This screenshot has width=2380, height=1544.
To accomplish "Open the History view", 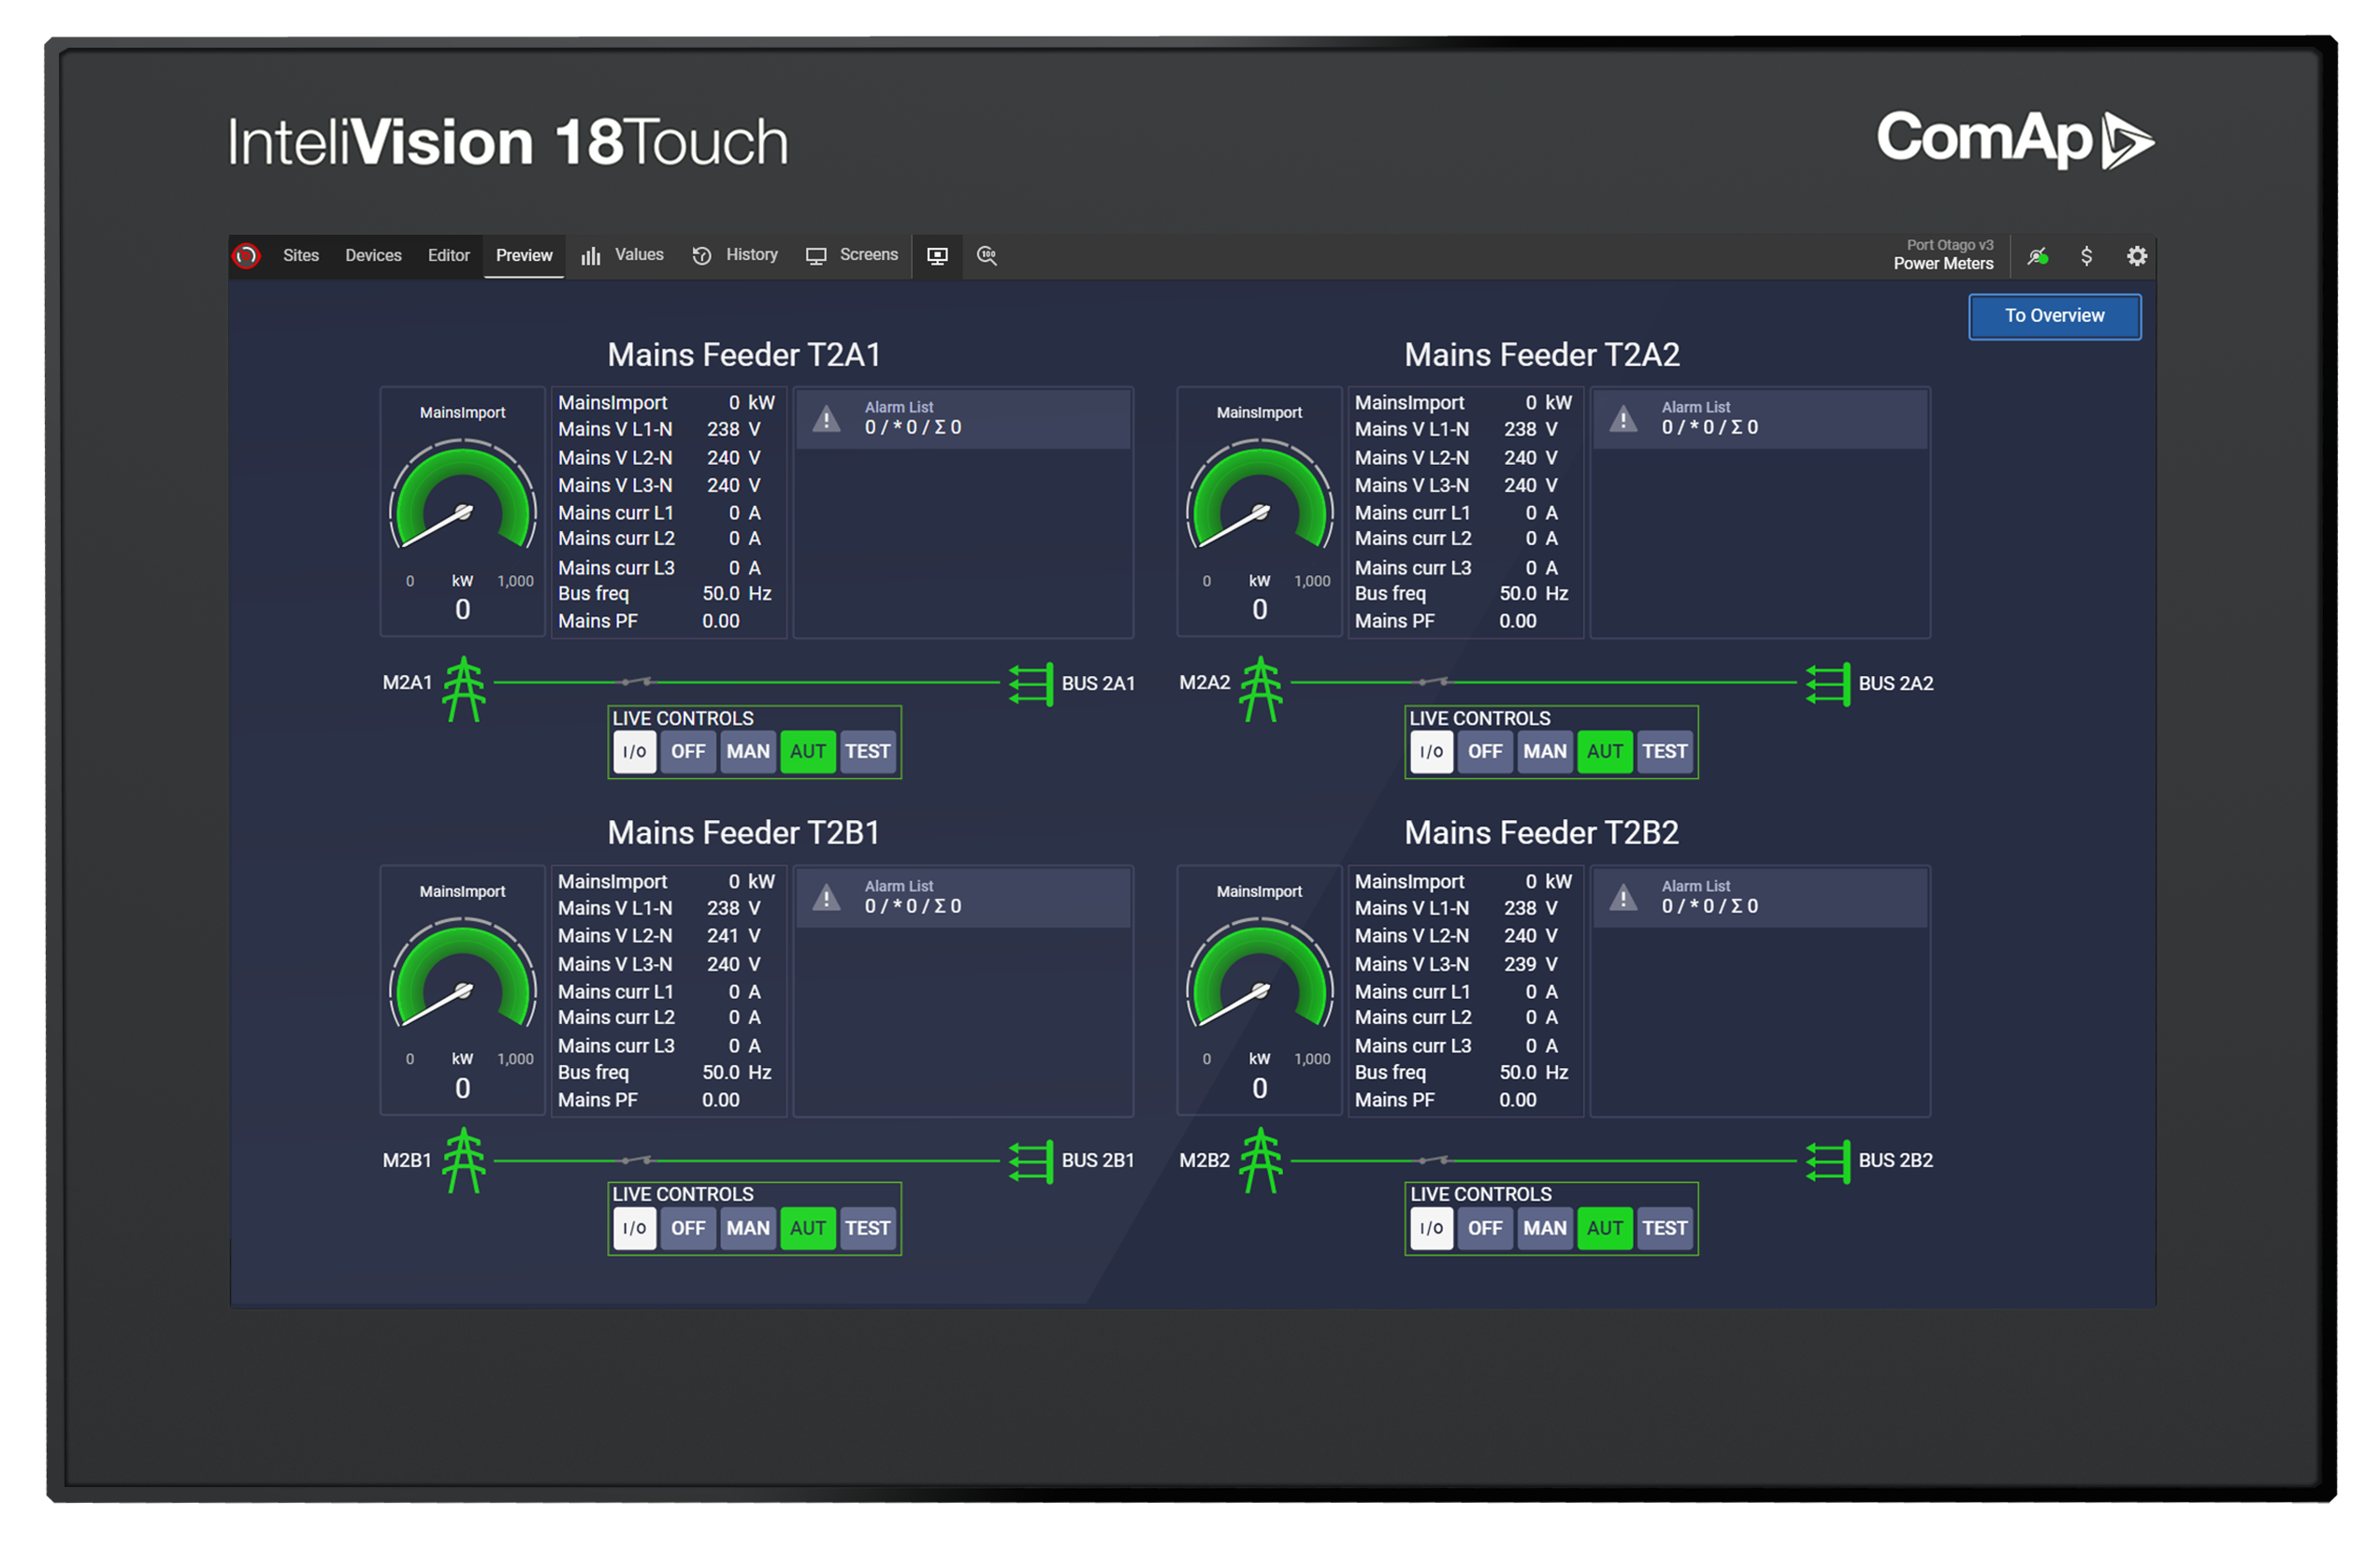I will point(735,256).
